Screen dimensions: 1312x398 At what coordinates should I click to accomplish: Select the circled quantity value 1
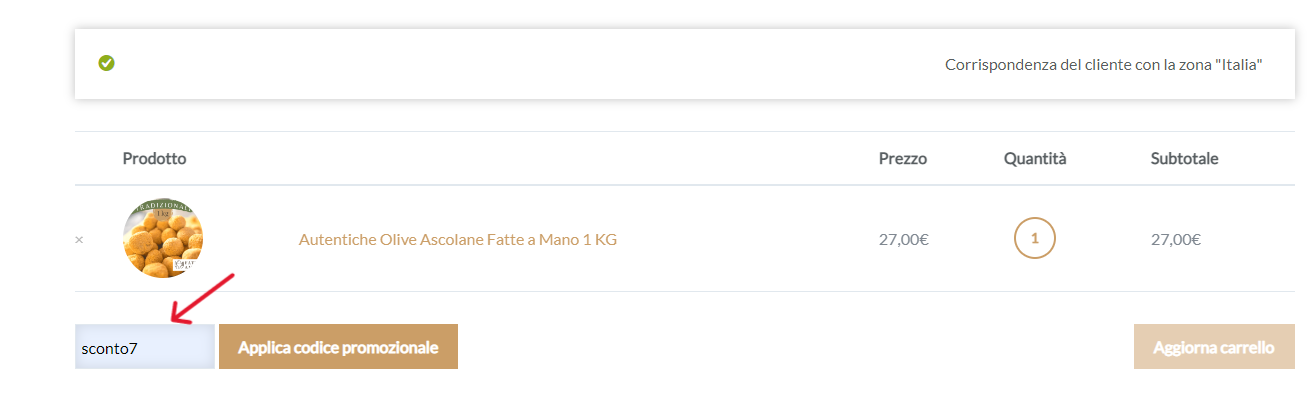click(x=1035, y=239)
